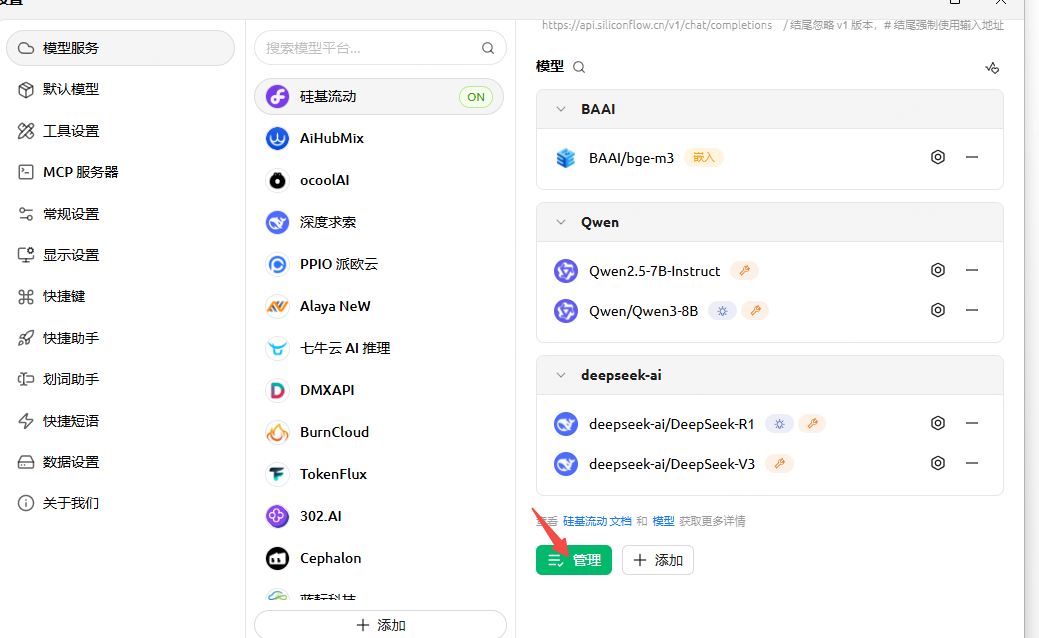Click the tool-use tag on Qwen2.5-7B-Instruct

pos(745,270)
